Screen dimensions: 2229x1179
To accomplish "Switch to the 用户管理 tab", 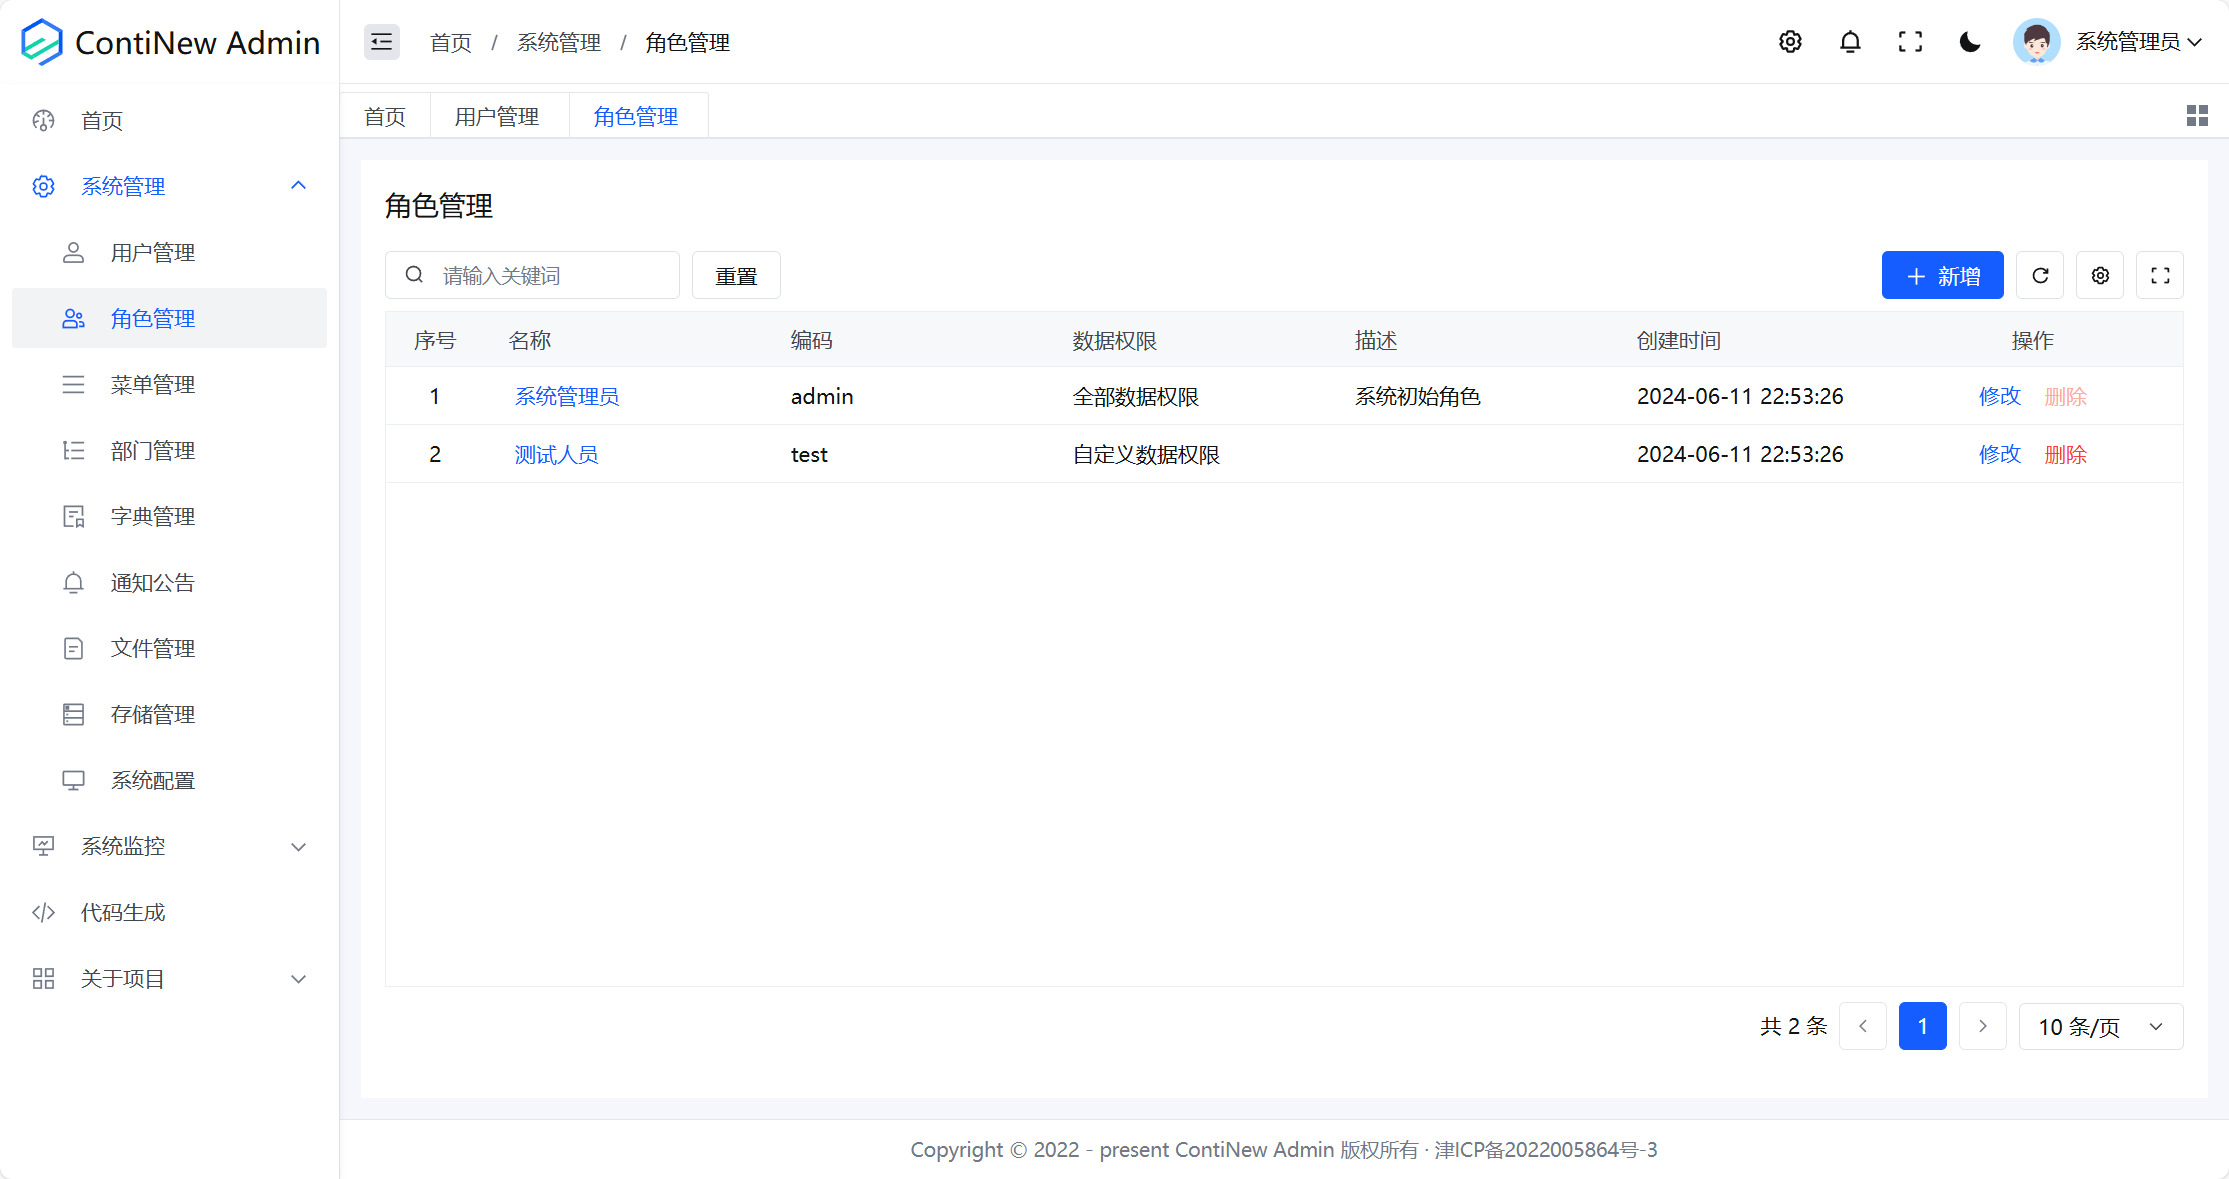I will pyautogui.click(x=497, y=115).
